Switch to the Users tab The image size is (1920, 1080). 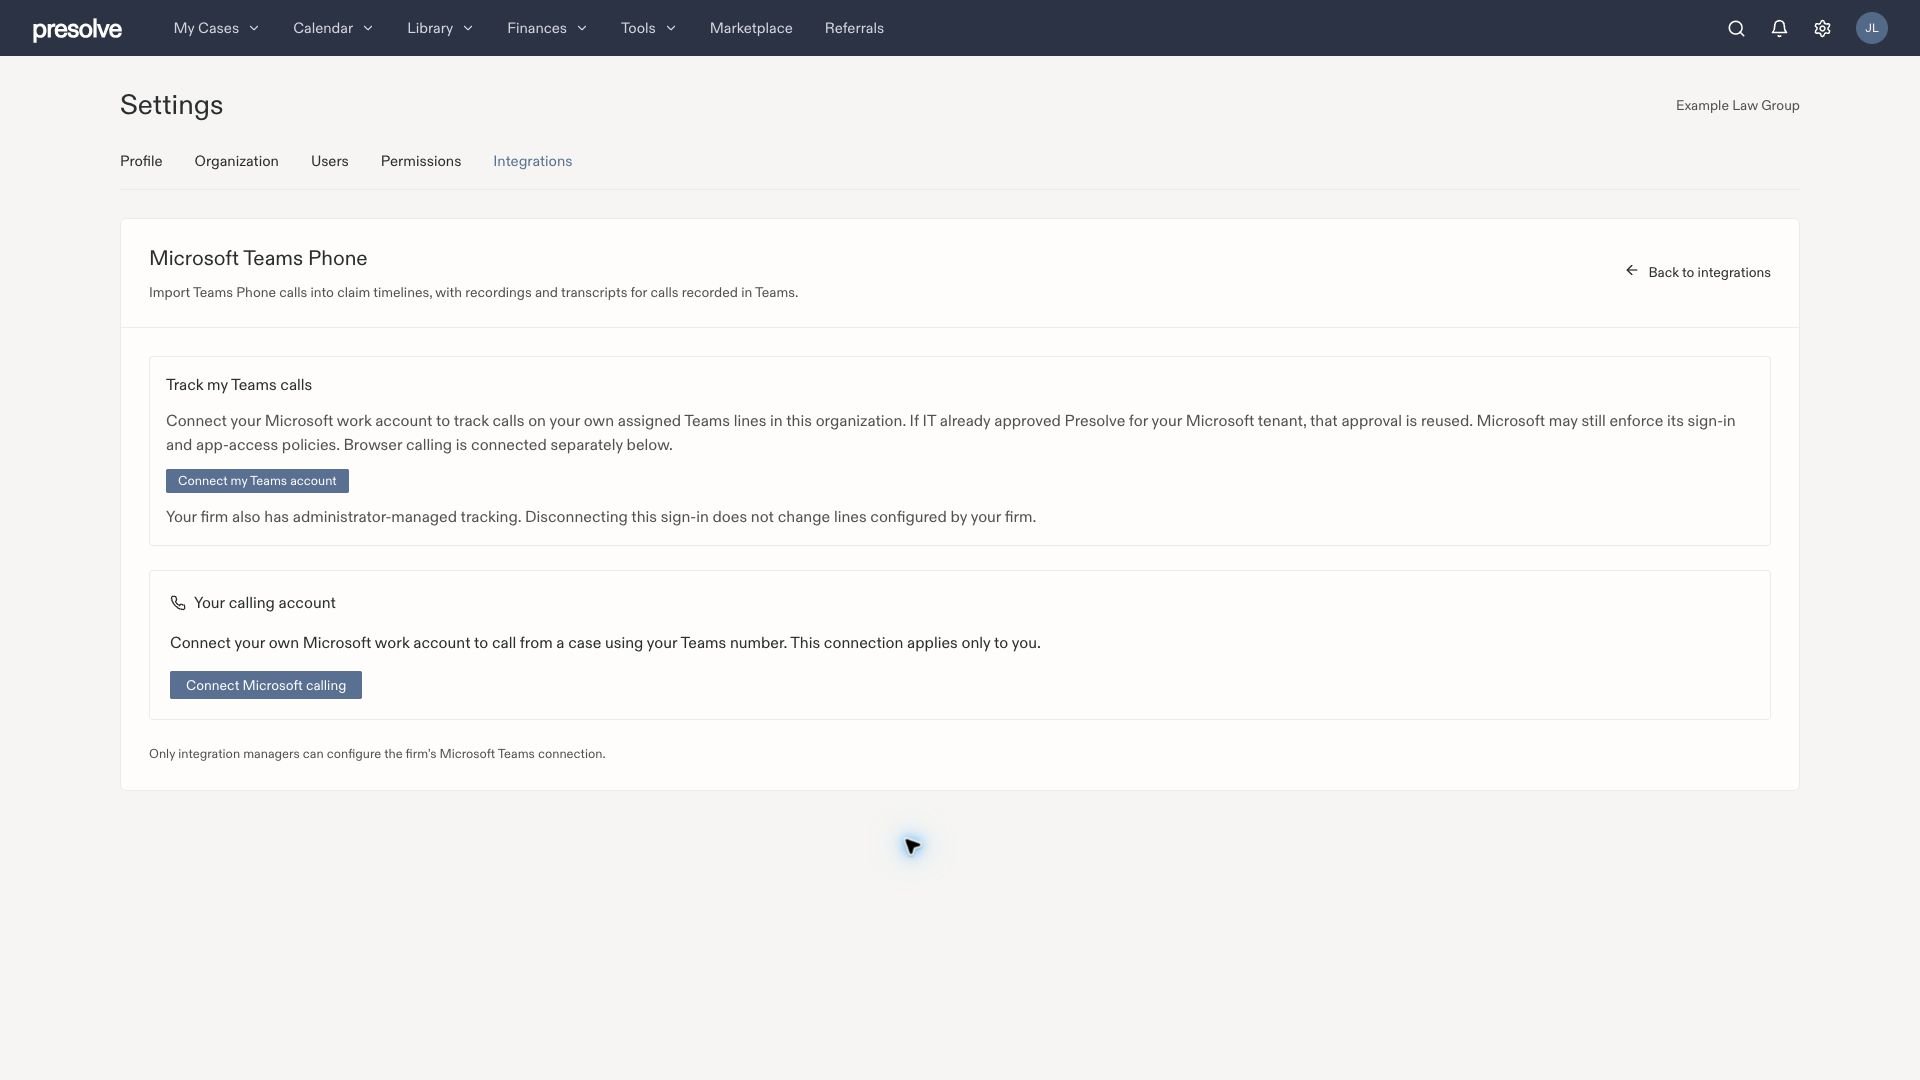pyautogui.click(x=329, y=161)
